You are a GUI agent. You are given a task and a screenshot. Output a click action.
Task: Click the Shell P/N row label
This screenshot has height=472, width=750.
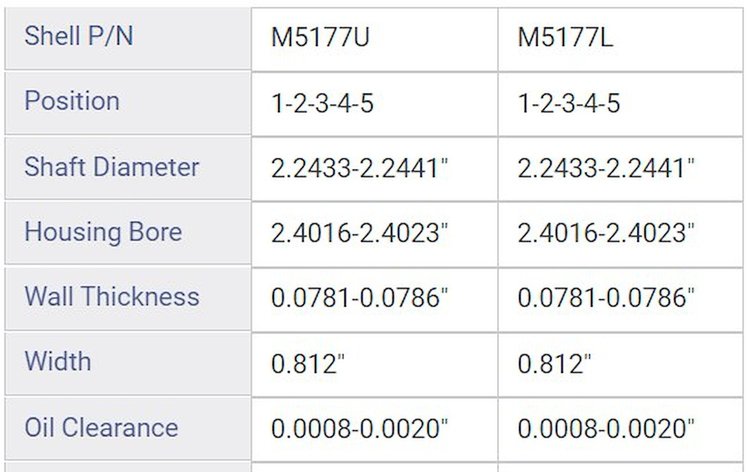coord(79,36)
